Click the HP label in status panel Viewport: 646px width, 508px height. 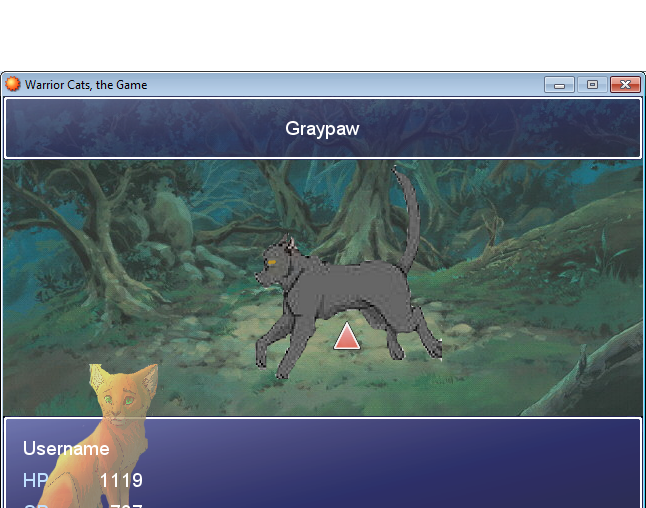click(x=35, y=481)
